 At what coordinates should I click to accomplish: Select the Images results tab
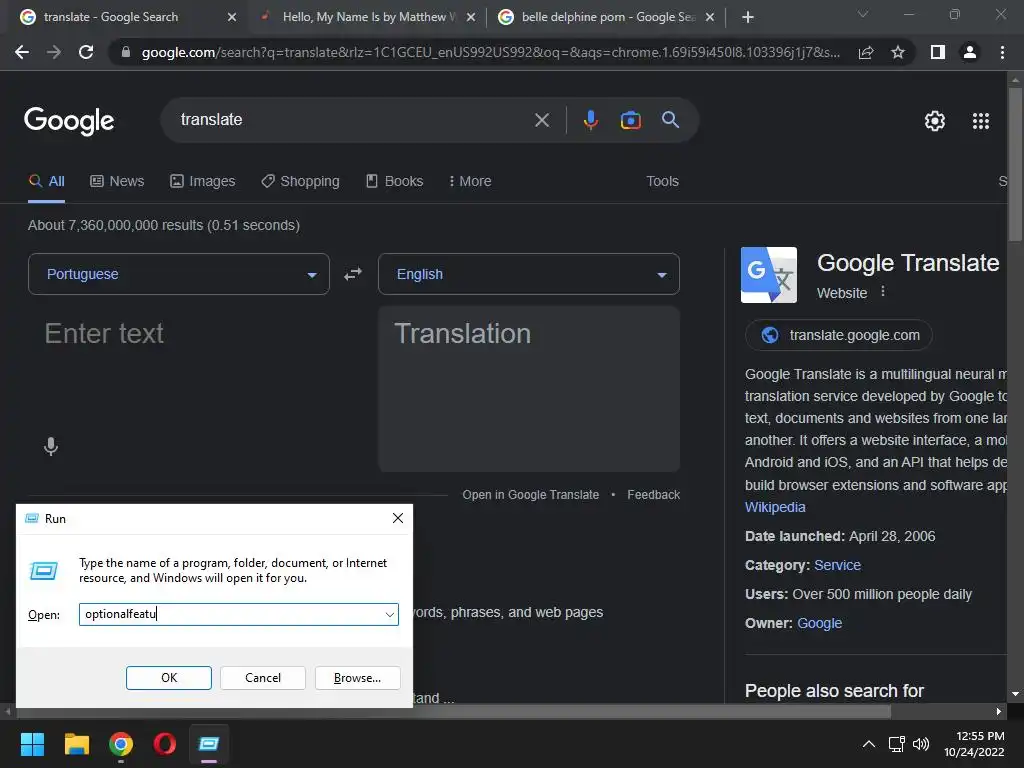(202, 181)
